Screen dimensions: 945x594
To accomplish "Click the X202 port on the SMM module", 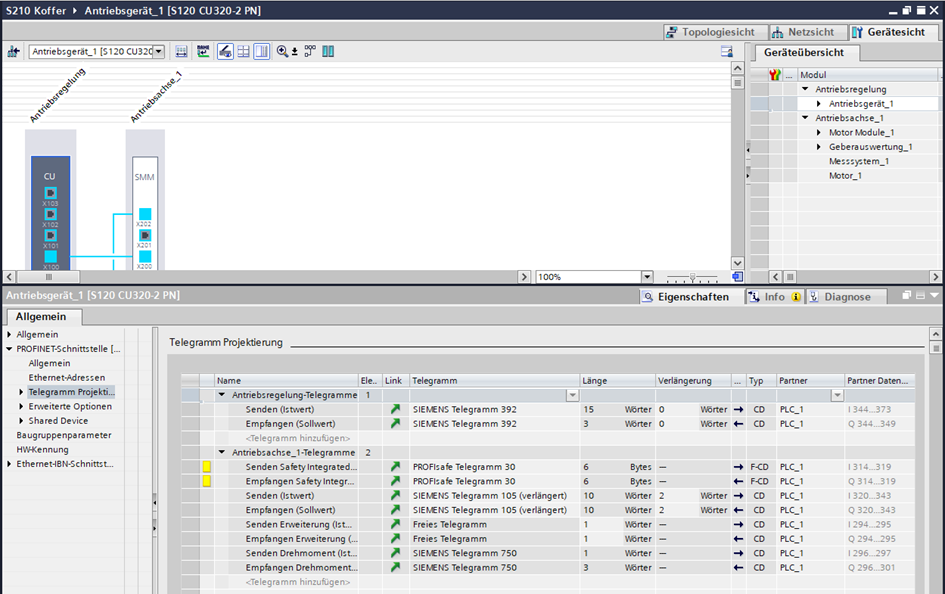I will pyautogui.click(x=145, y=214).
